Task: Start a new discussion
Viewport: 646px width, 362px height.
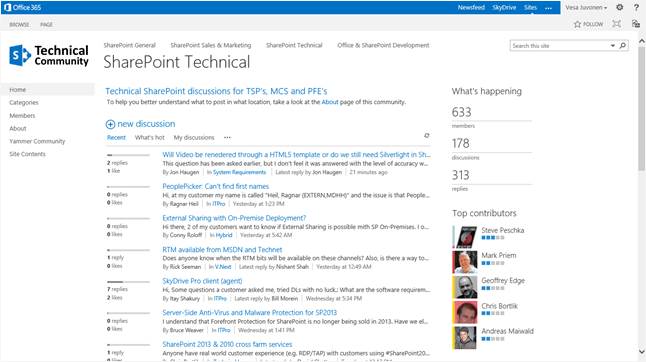Action: 146,124
